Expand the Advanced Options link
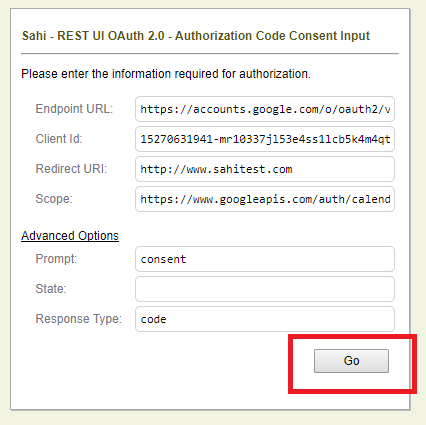 pos(70,236)
